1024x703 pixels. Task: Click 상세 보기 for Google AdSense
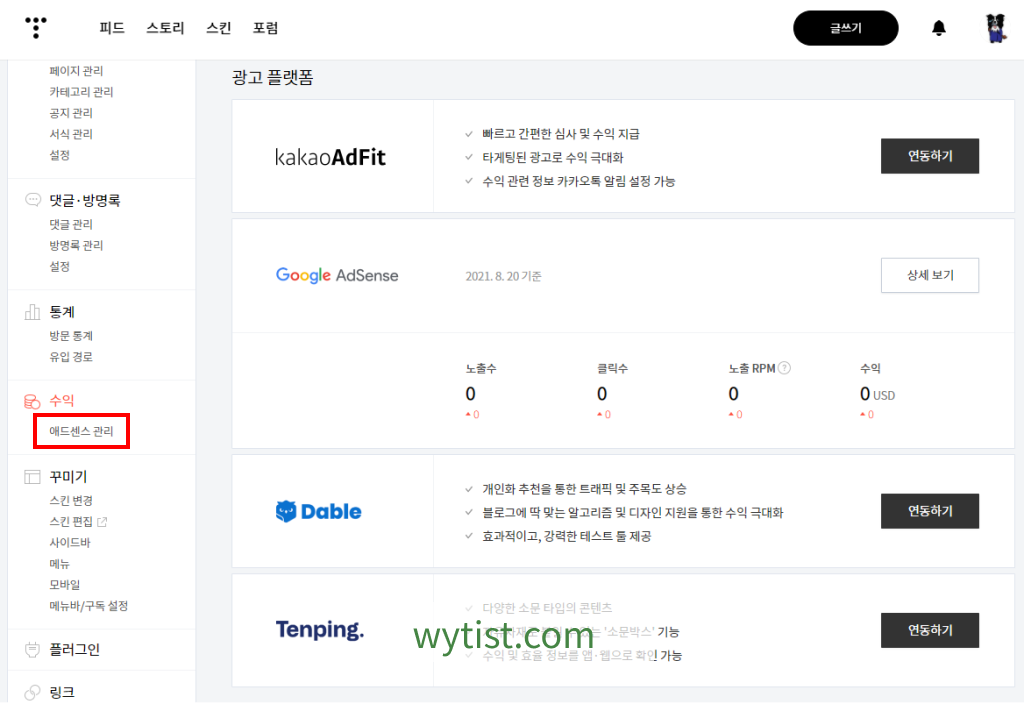[930, 275]
